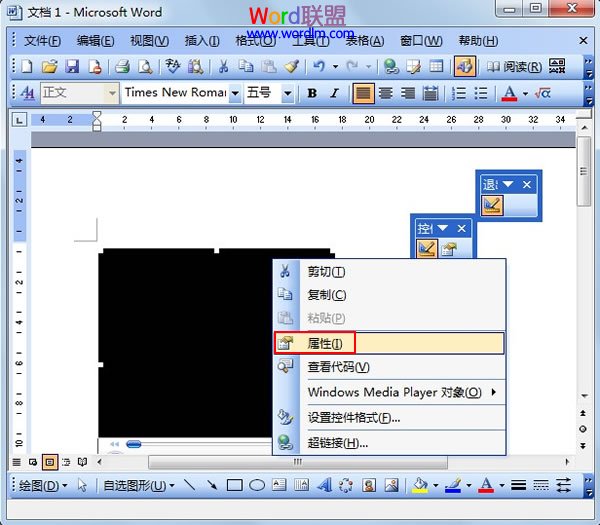Toggle distributed alignment
600x525 pixels.
pyautogui.click(x=430, y=93)
